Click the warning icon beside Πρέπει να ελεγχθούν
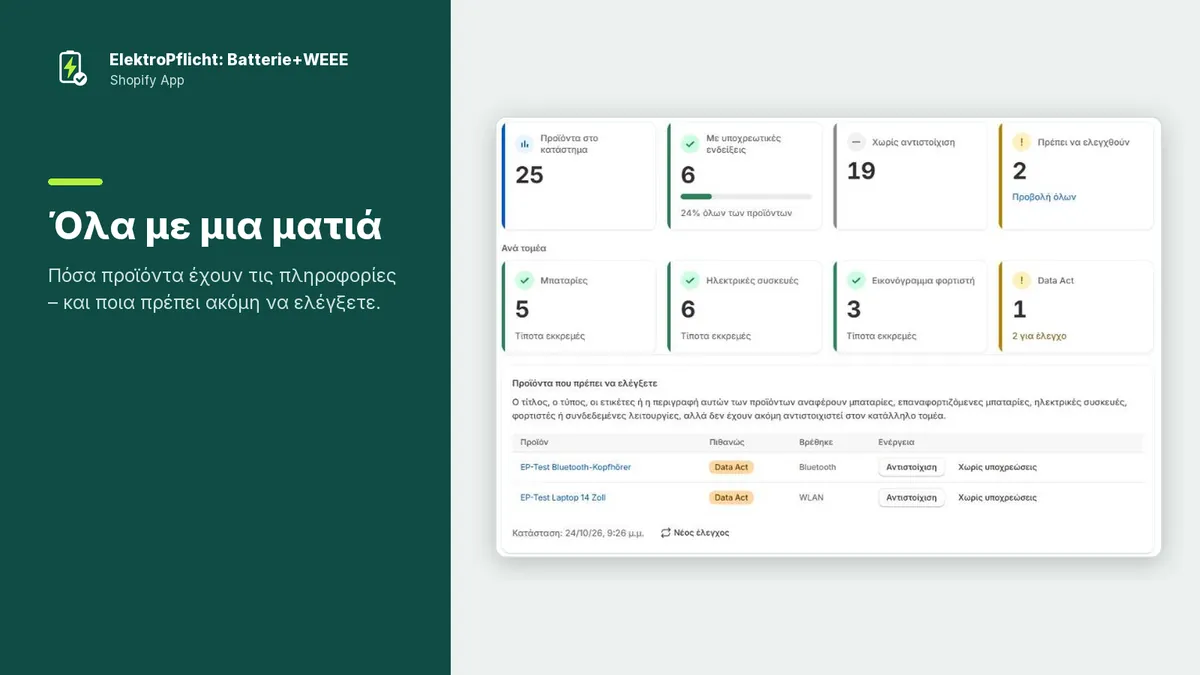 (x=1021, y=142)
